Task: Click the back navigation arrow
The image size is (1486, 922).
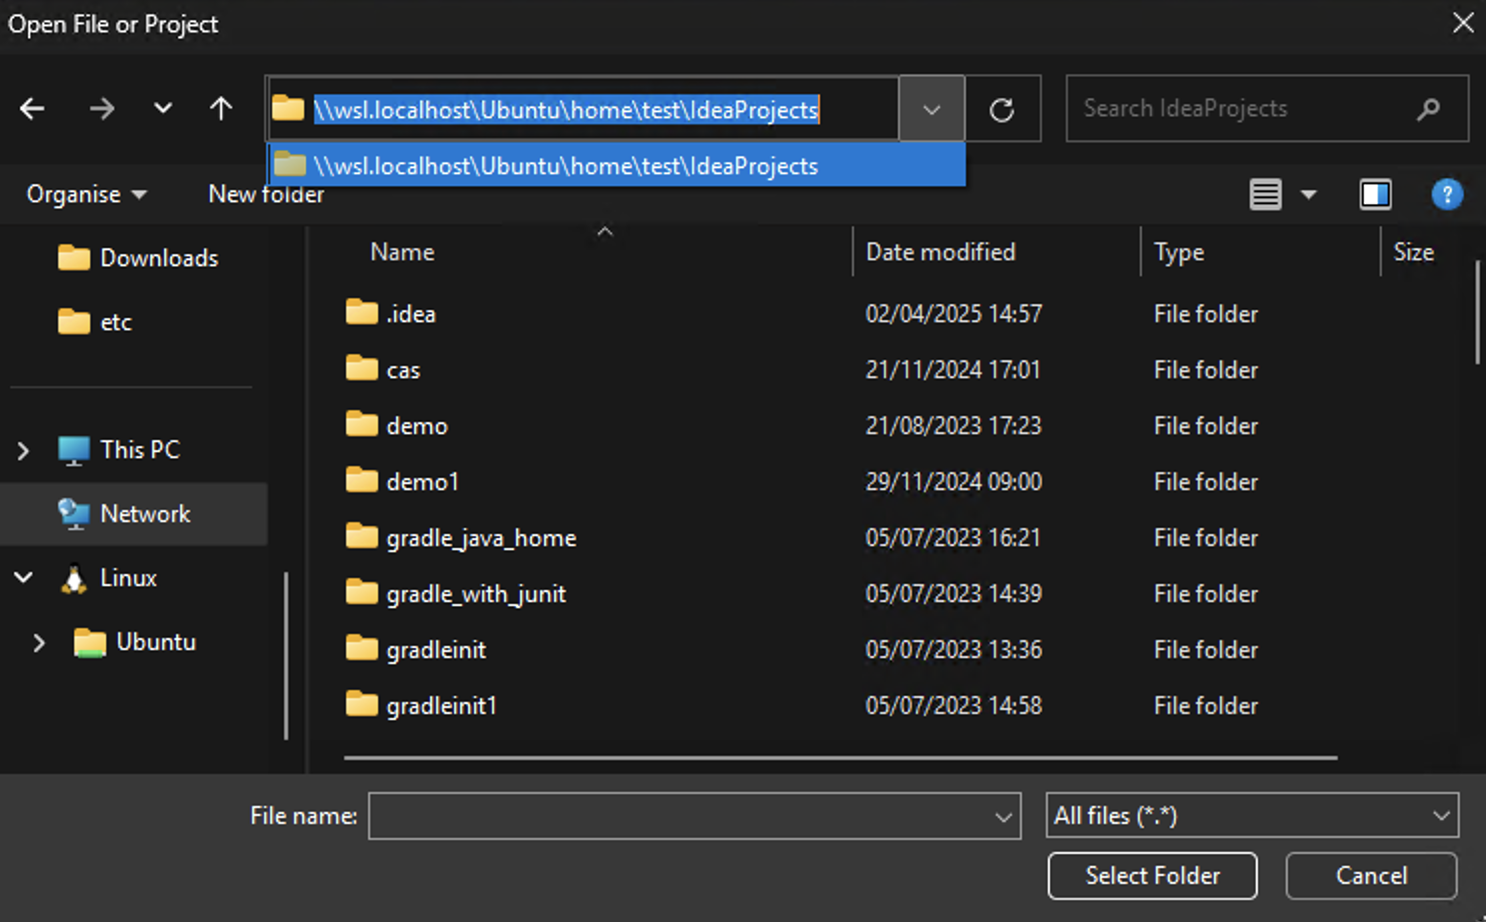Action: pos(32,108)
